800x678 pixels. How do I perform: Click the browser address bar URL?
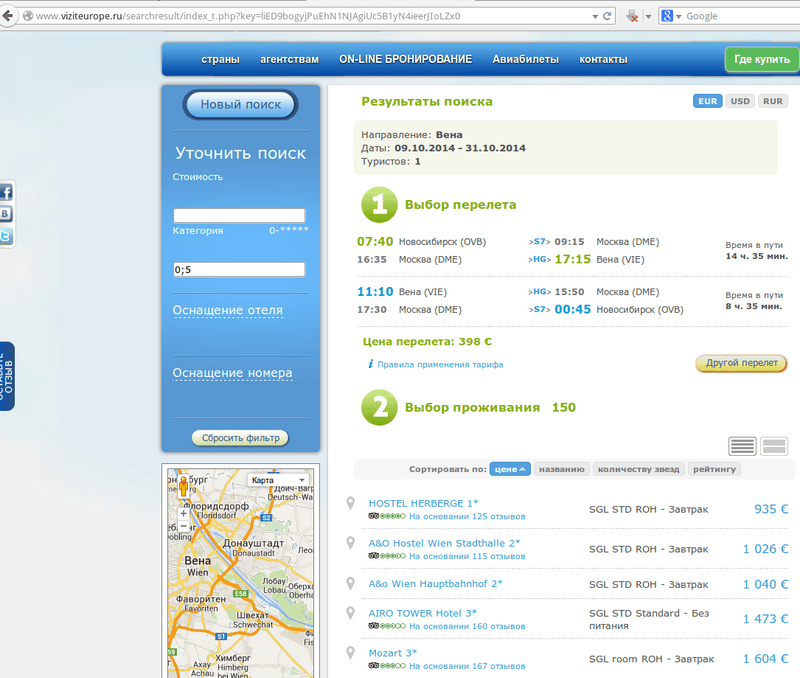tap(248, 16)
